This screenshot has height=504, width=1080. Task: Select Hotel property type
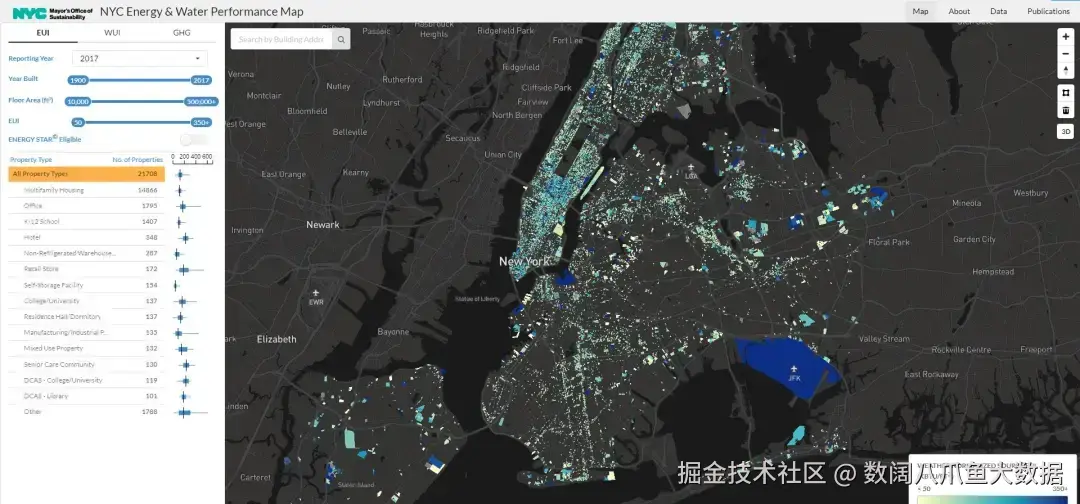86,238
